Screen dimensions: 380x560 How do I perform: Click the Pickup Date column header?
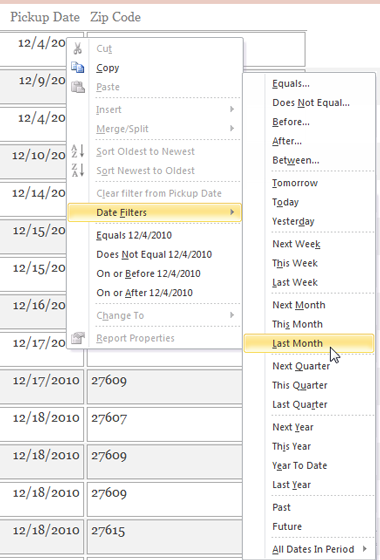45,17
